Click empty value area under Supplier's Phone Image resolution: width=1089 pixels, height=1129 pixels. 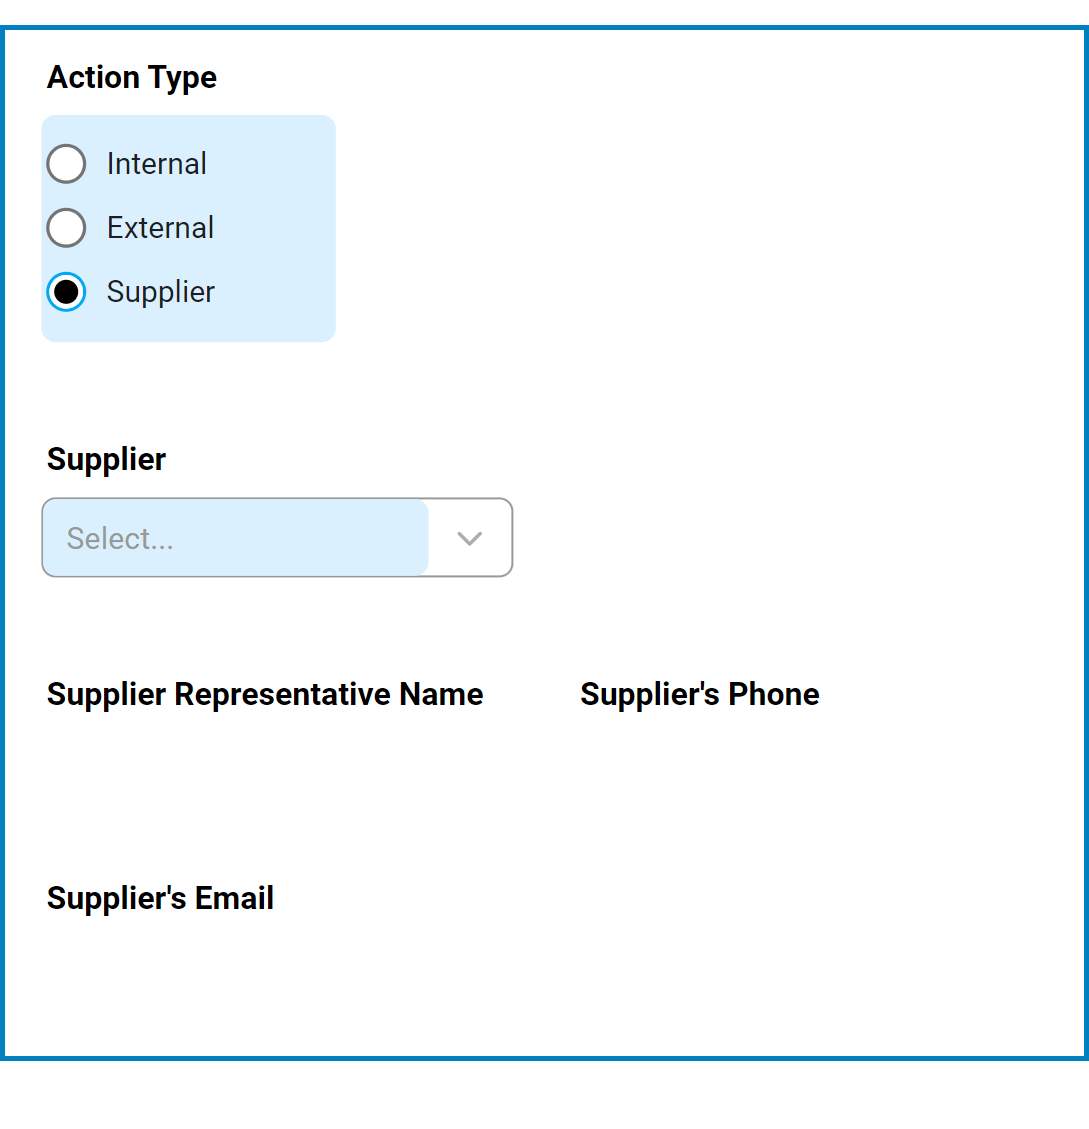pos(700,760)
